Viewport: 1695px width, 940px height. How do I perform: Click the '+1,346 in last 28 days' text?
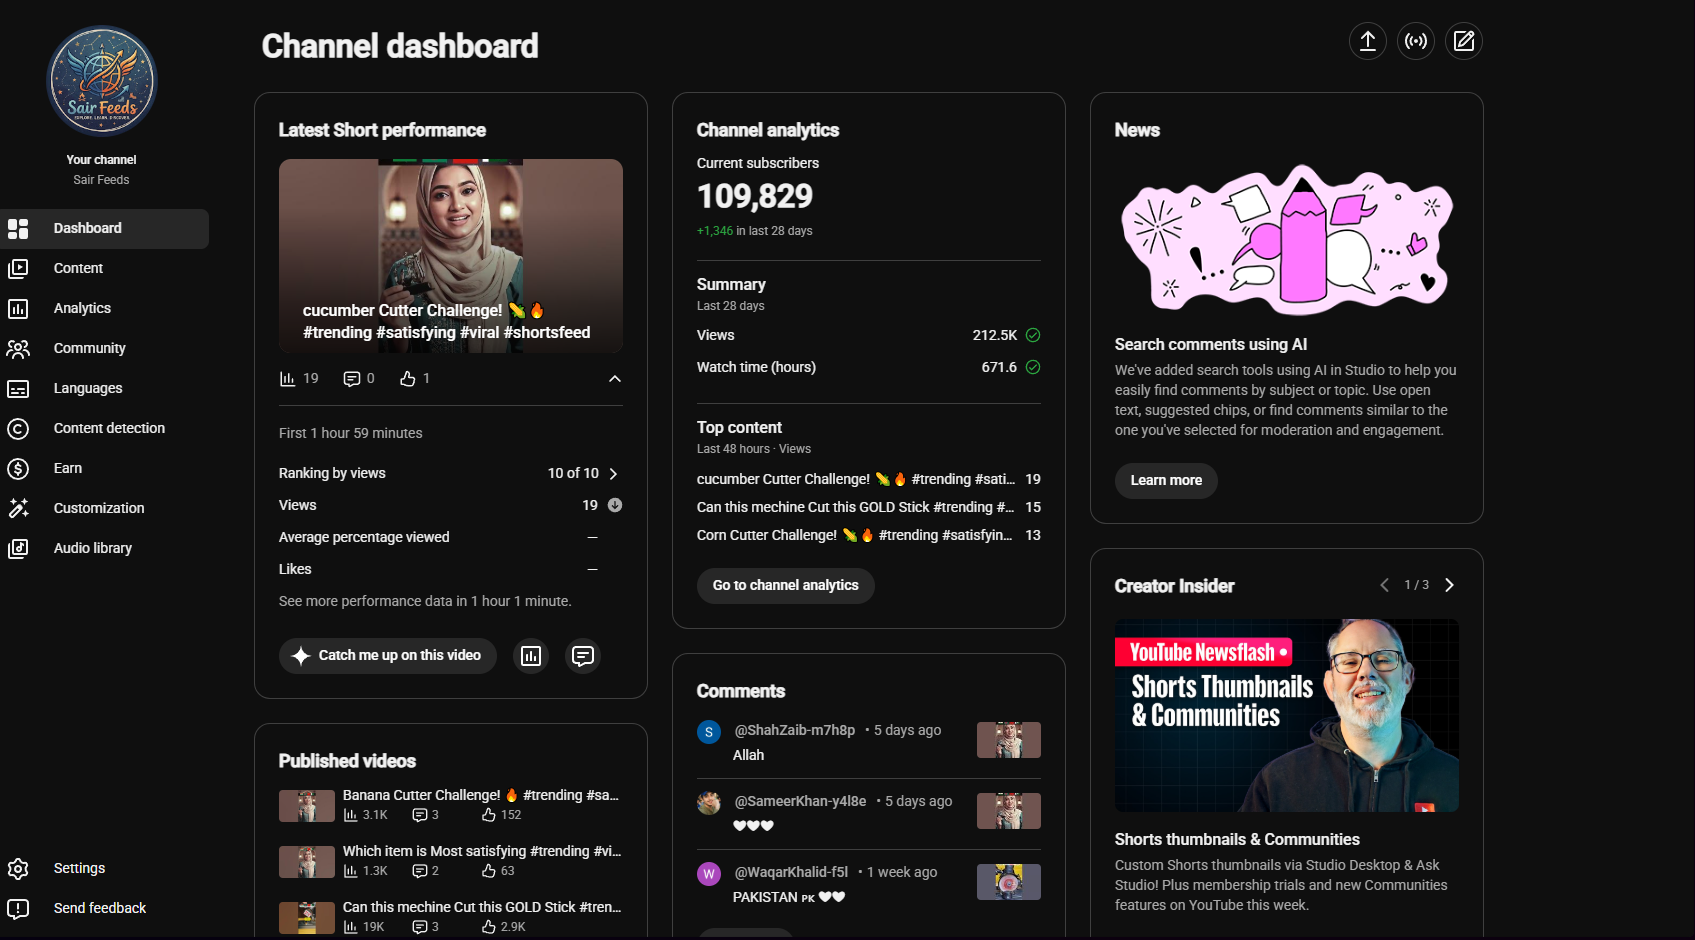tap(755, 231)
